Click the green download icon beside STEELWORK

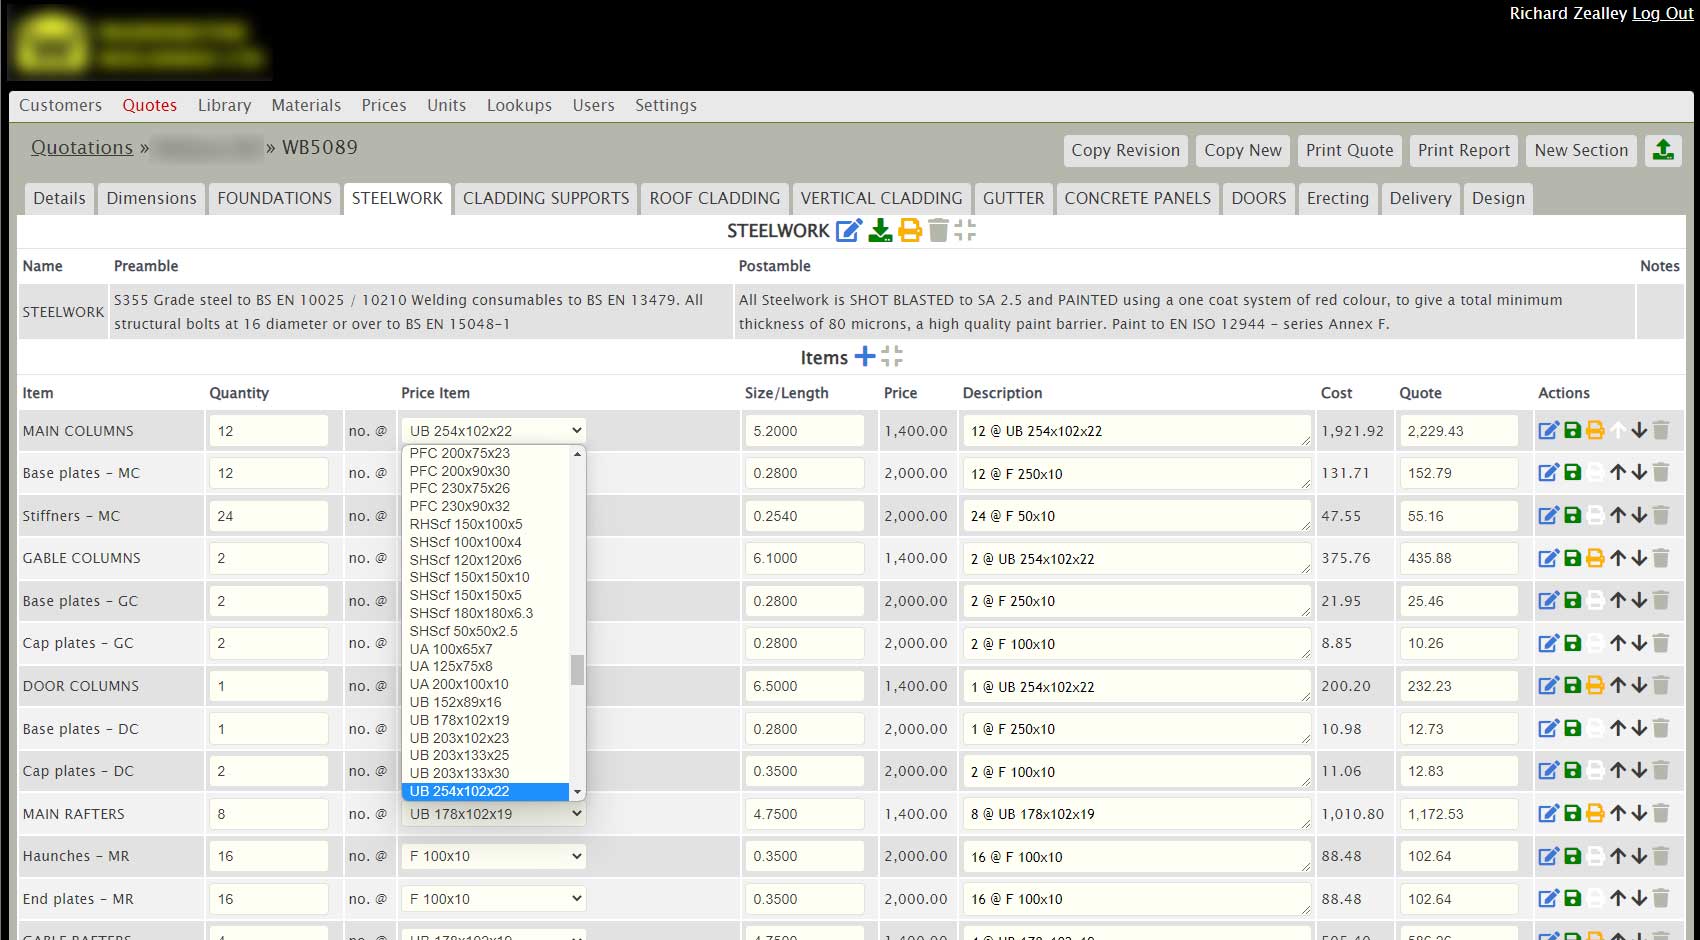pyautogui.click(x=880, y=231)
